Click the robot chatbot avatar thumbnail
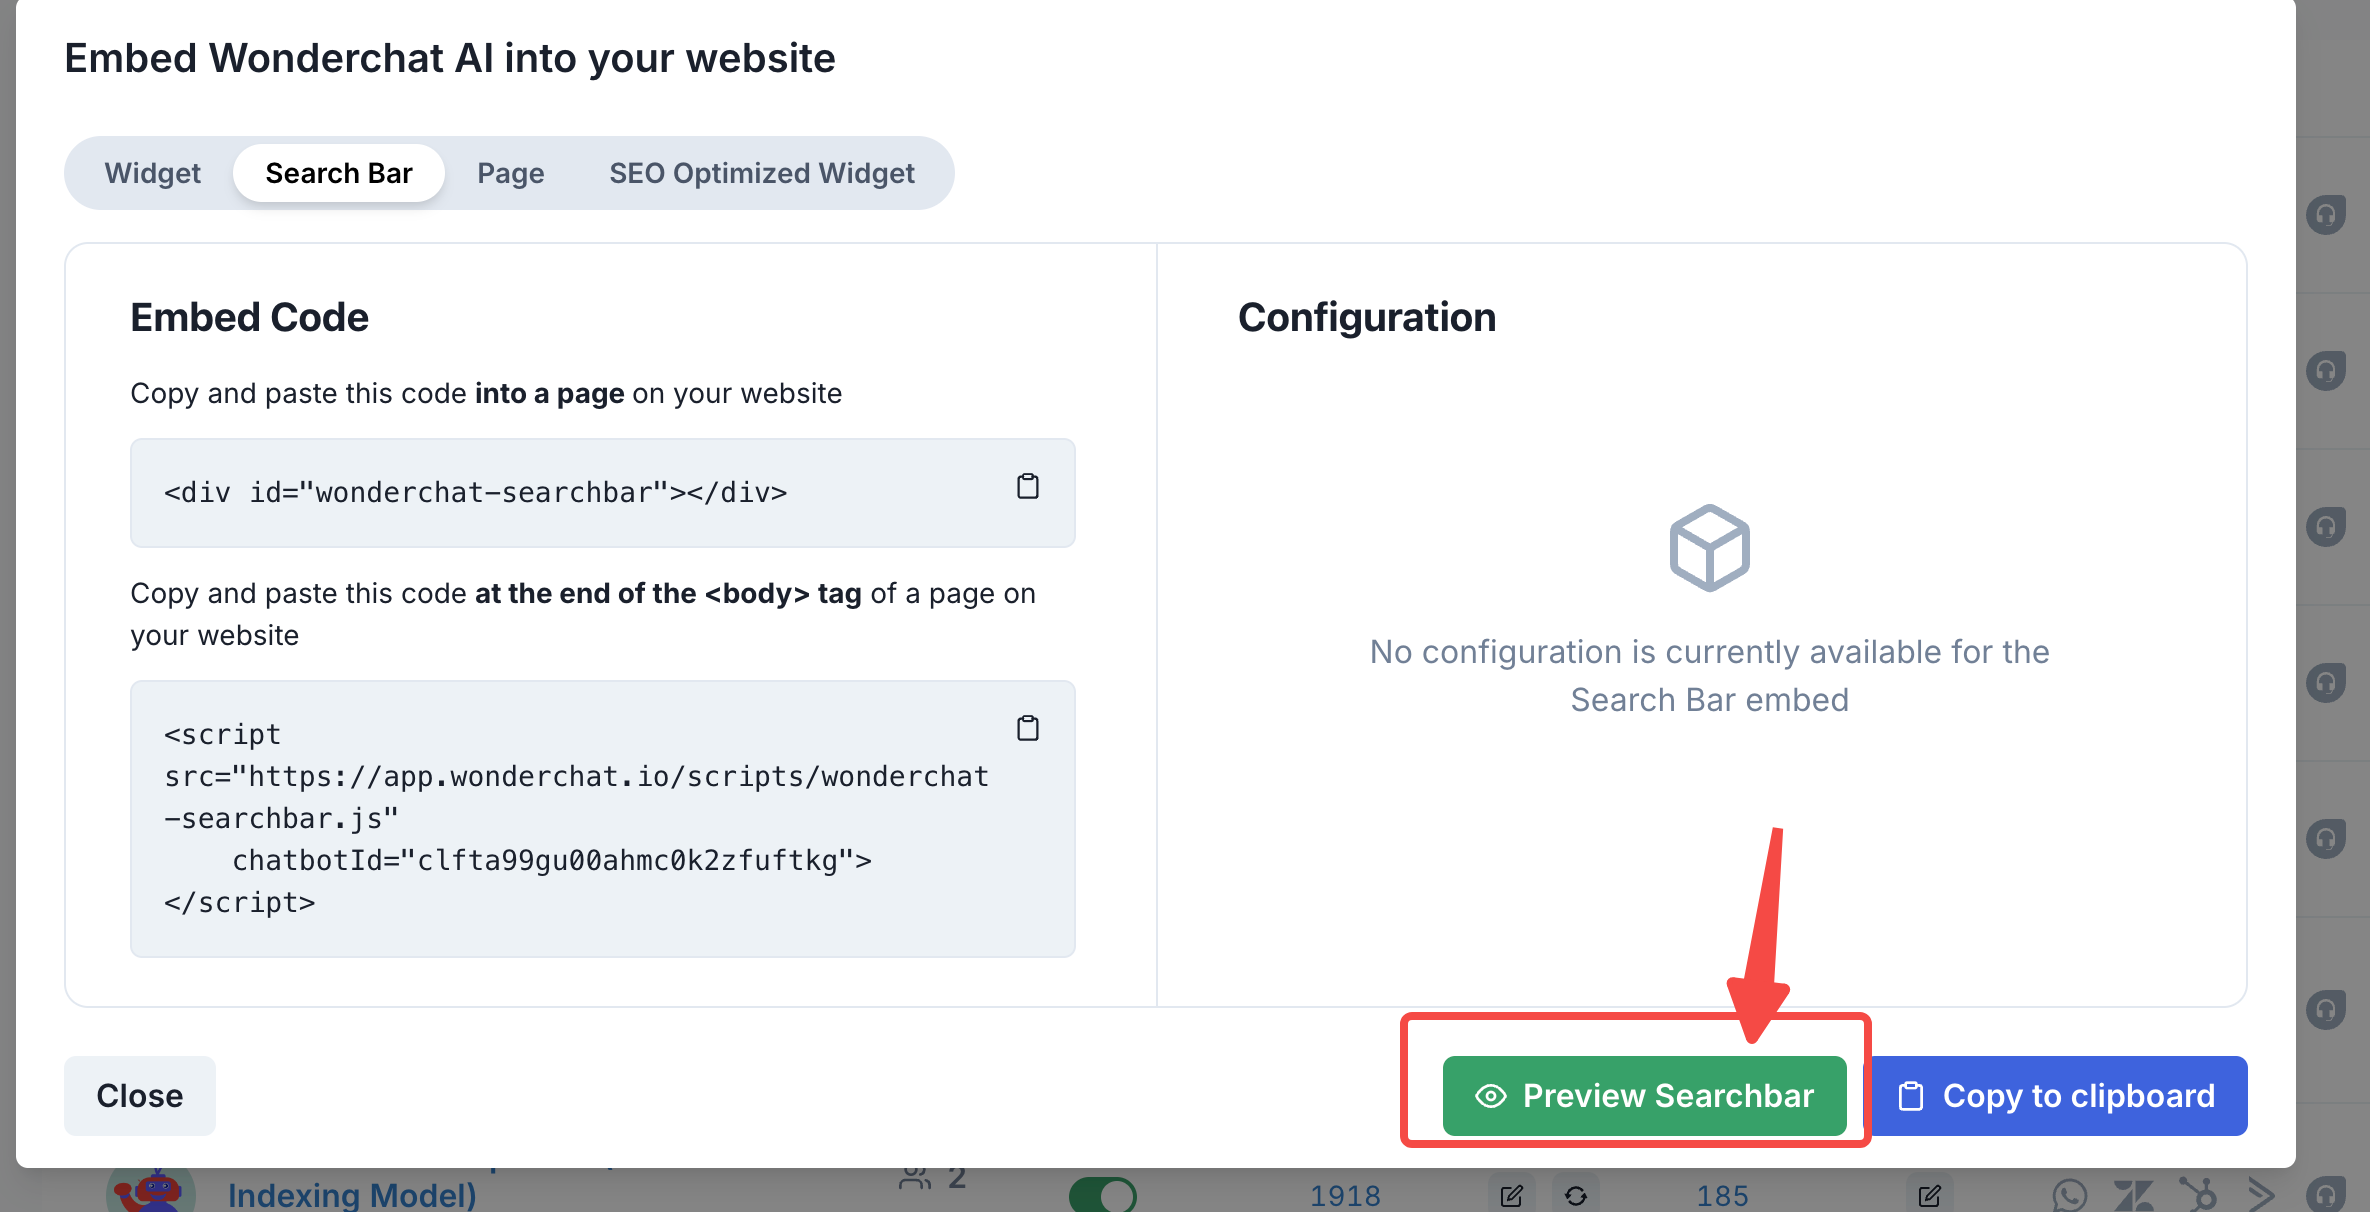The image size is (2370, 1212). (x=150, y=1192)
